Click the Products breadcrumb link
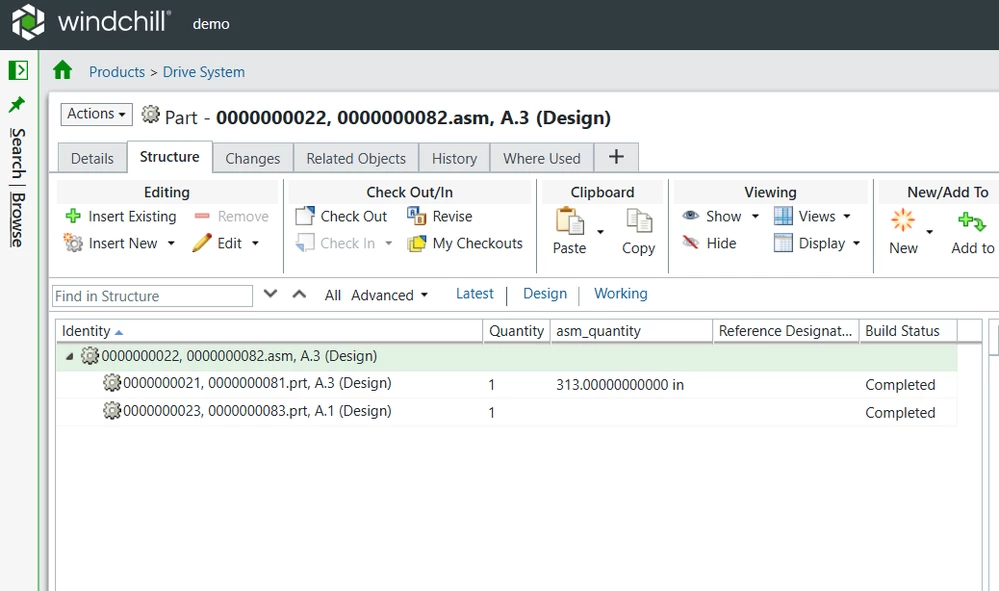This screenshot has width=999, height=591. 117,72
